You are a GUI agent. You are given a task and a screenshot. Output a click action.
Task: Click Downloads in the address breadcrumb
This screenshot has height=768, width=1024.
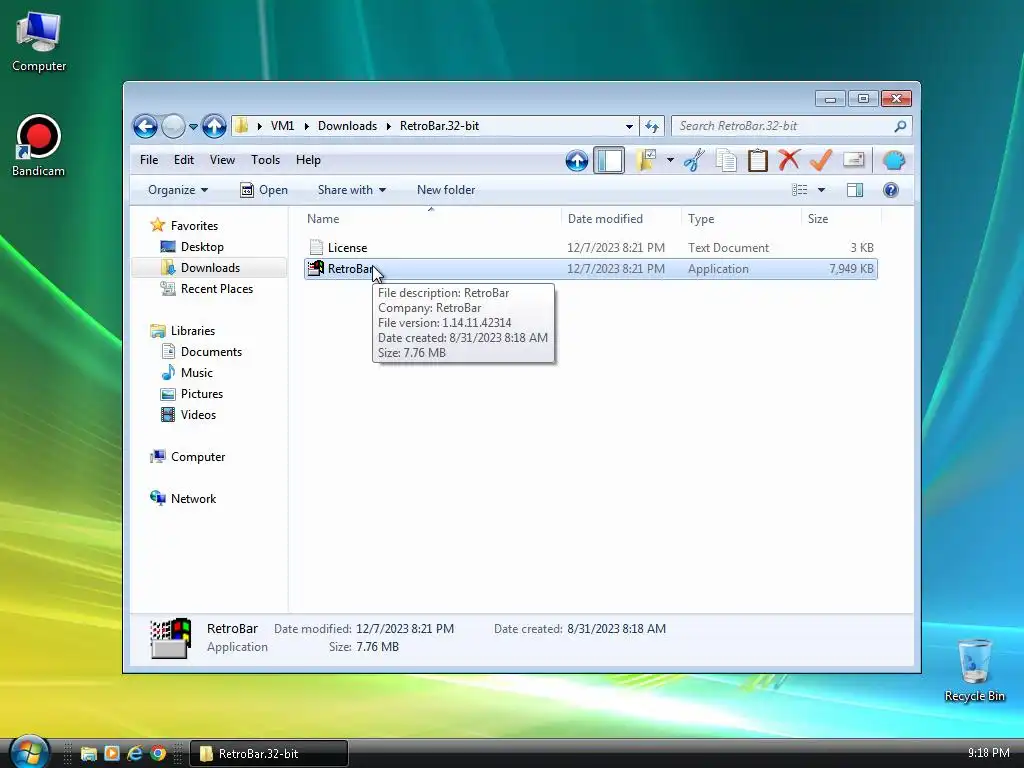(x=347, y=126)
